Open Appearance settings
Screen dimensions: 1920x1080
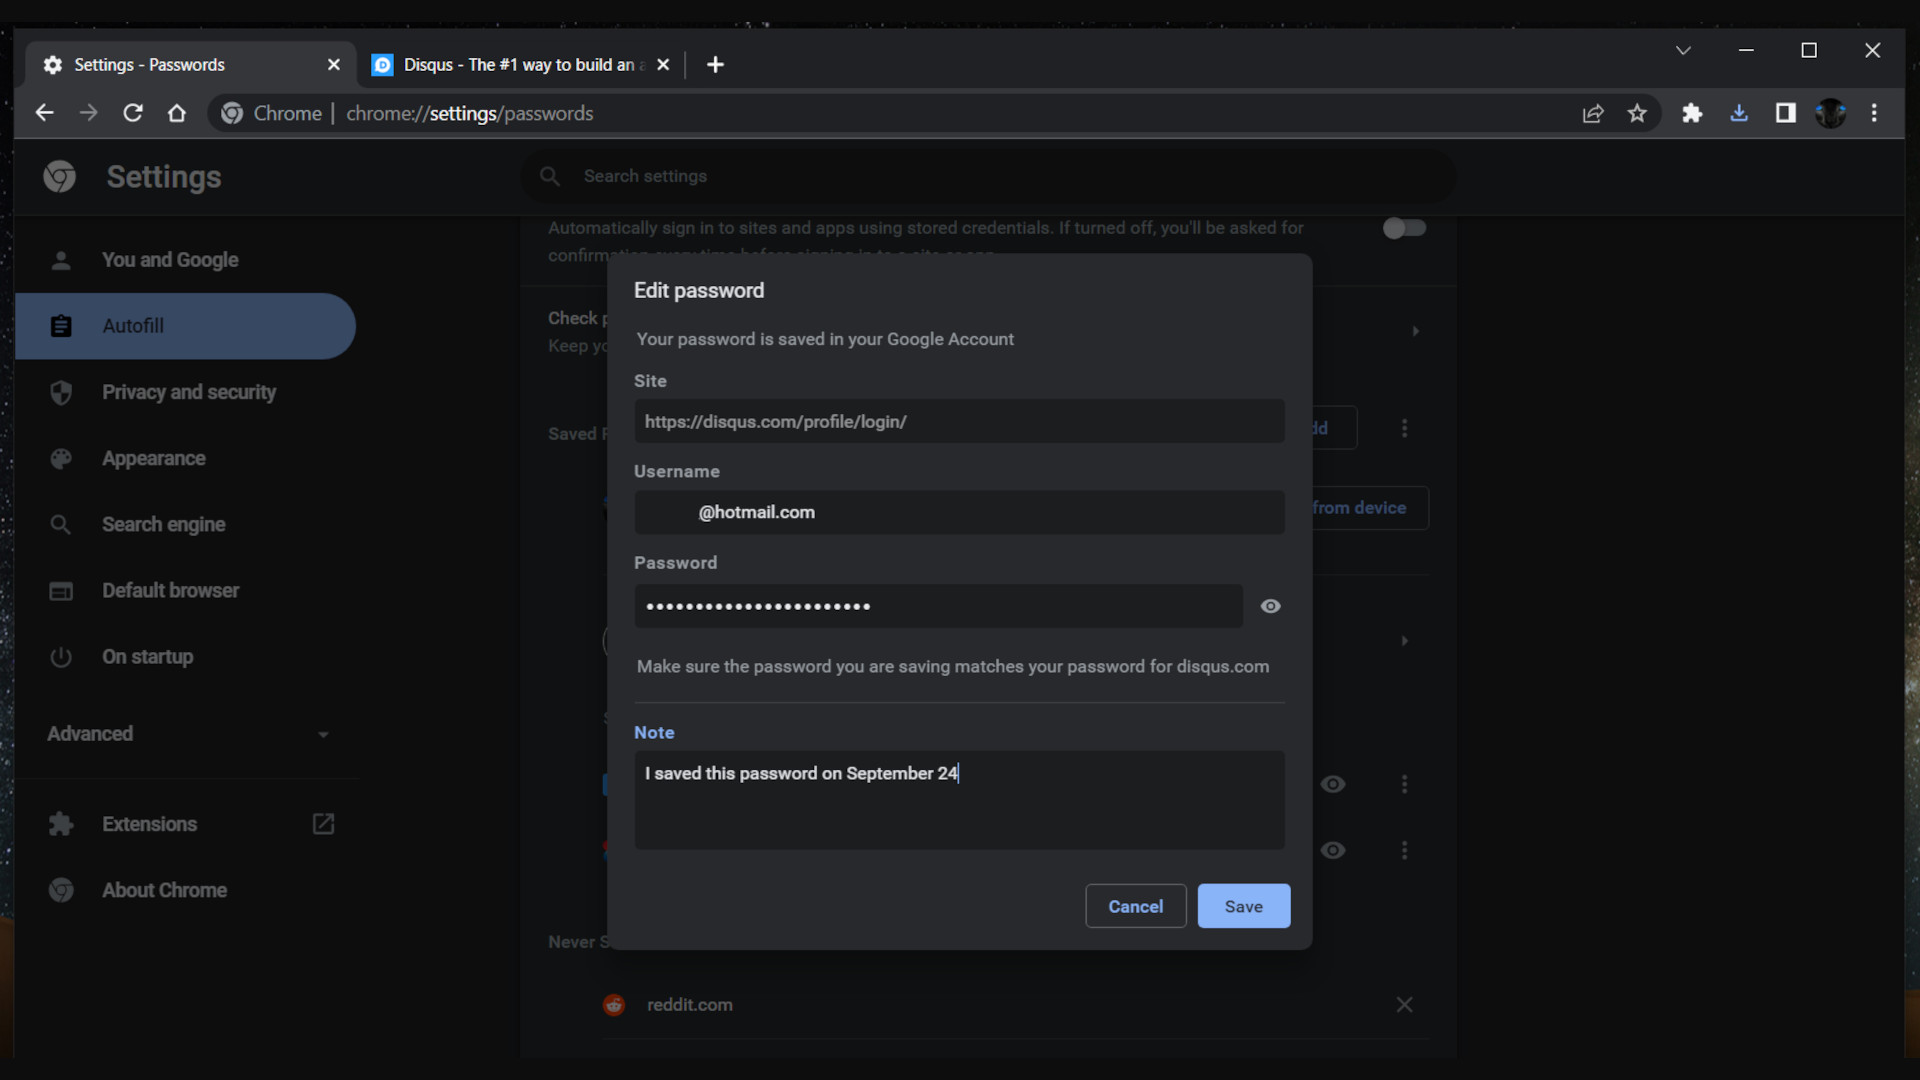(x=186, y=458)
